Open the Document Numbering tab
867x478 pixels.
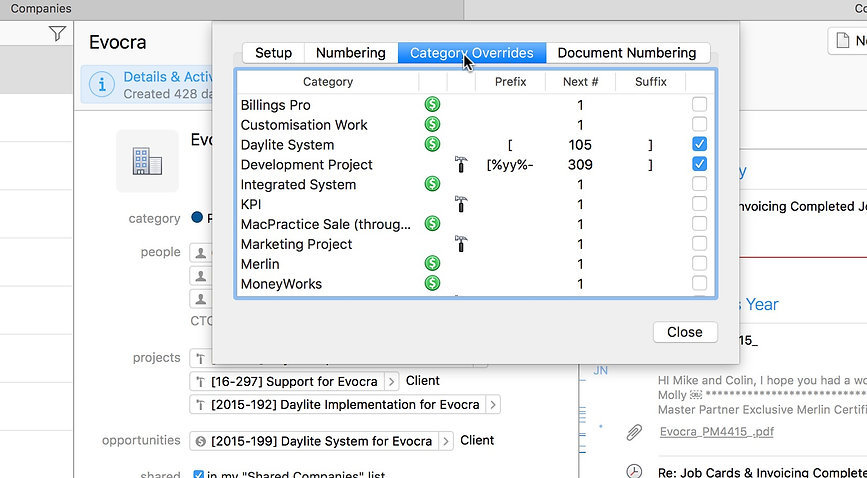[627, 53]
